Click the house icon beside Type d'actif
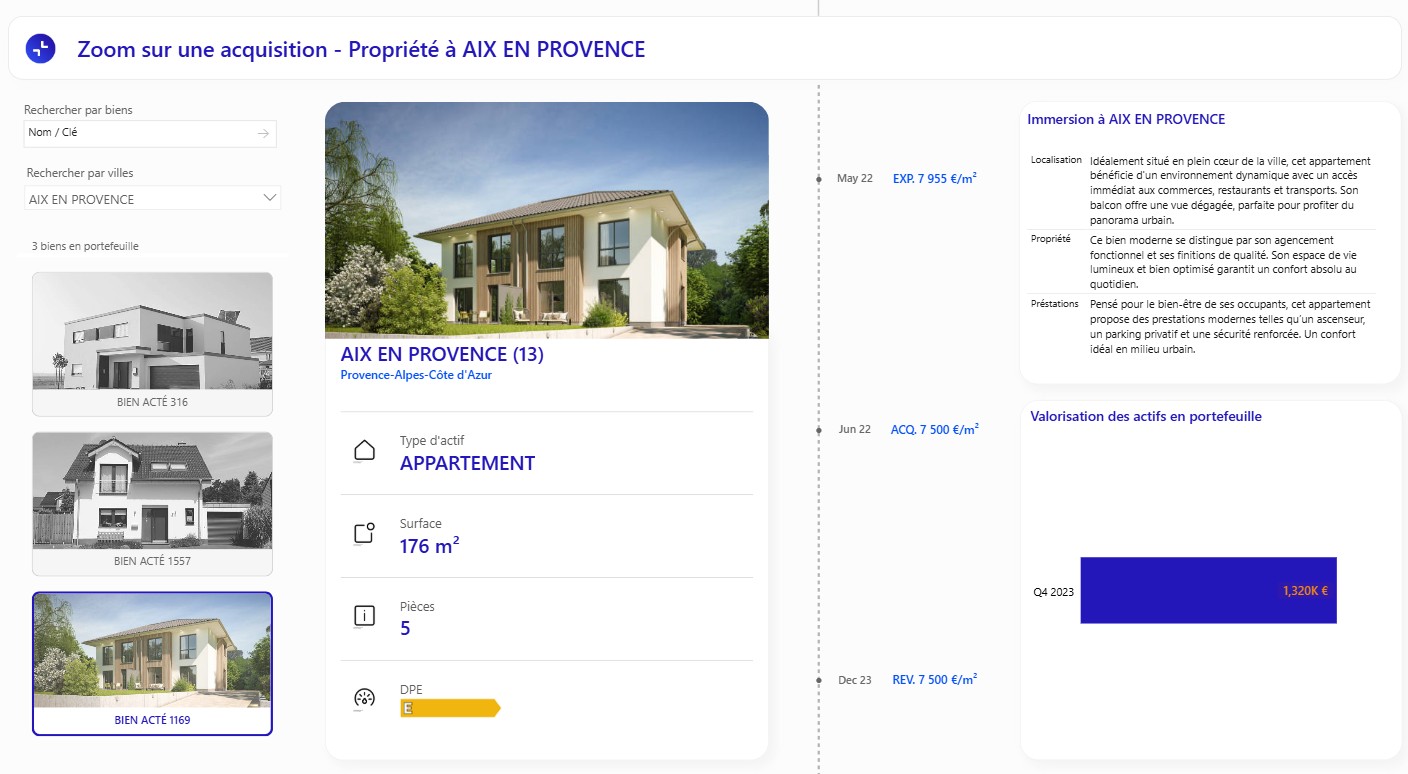Image resolution: width=1408 pixels, height=774 pixels. (365, 451)
